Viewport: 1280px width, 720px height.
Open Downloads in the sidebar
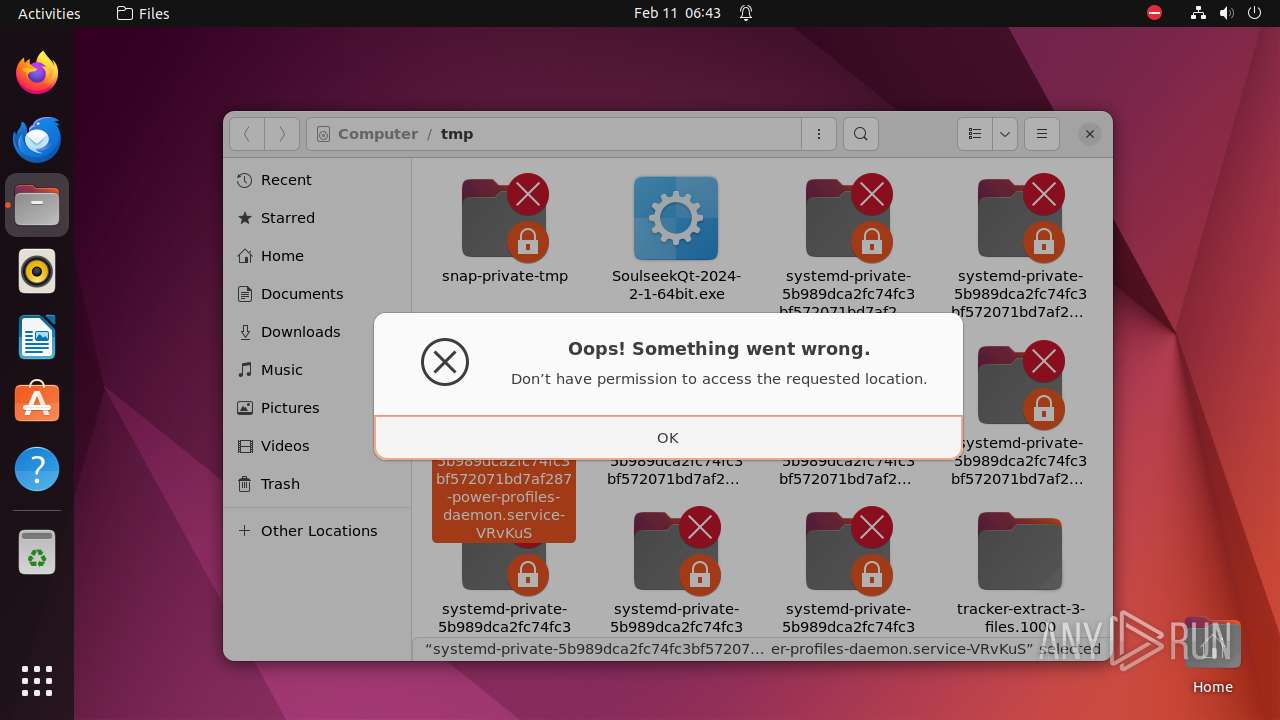click(319, 332)
